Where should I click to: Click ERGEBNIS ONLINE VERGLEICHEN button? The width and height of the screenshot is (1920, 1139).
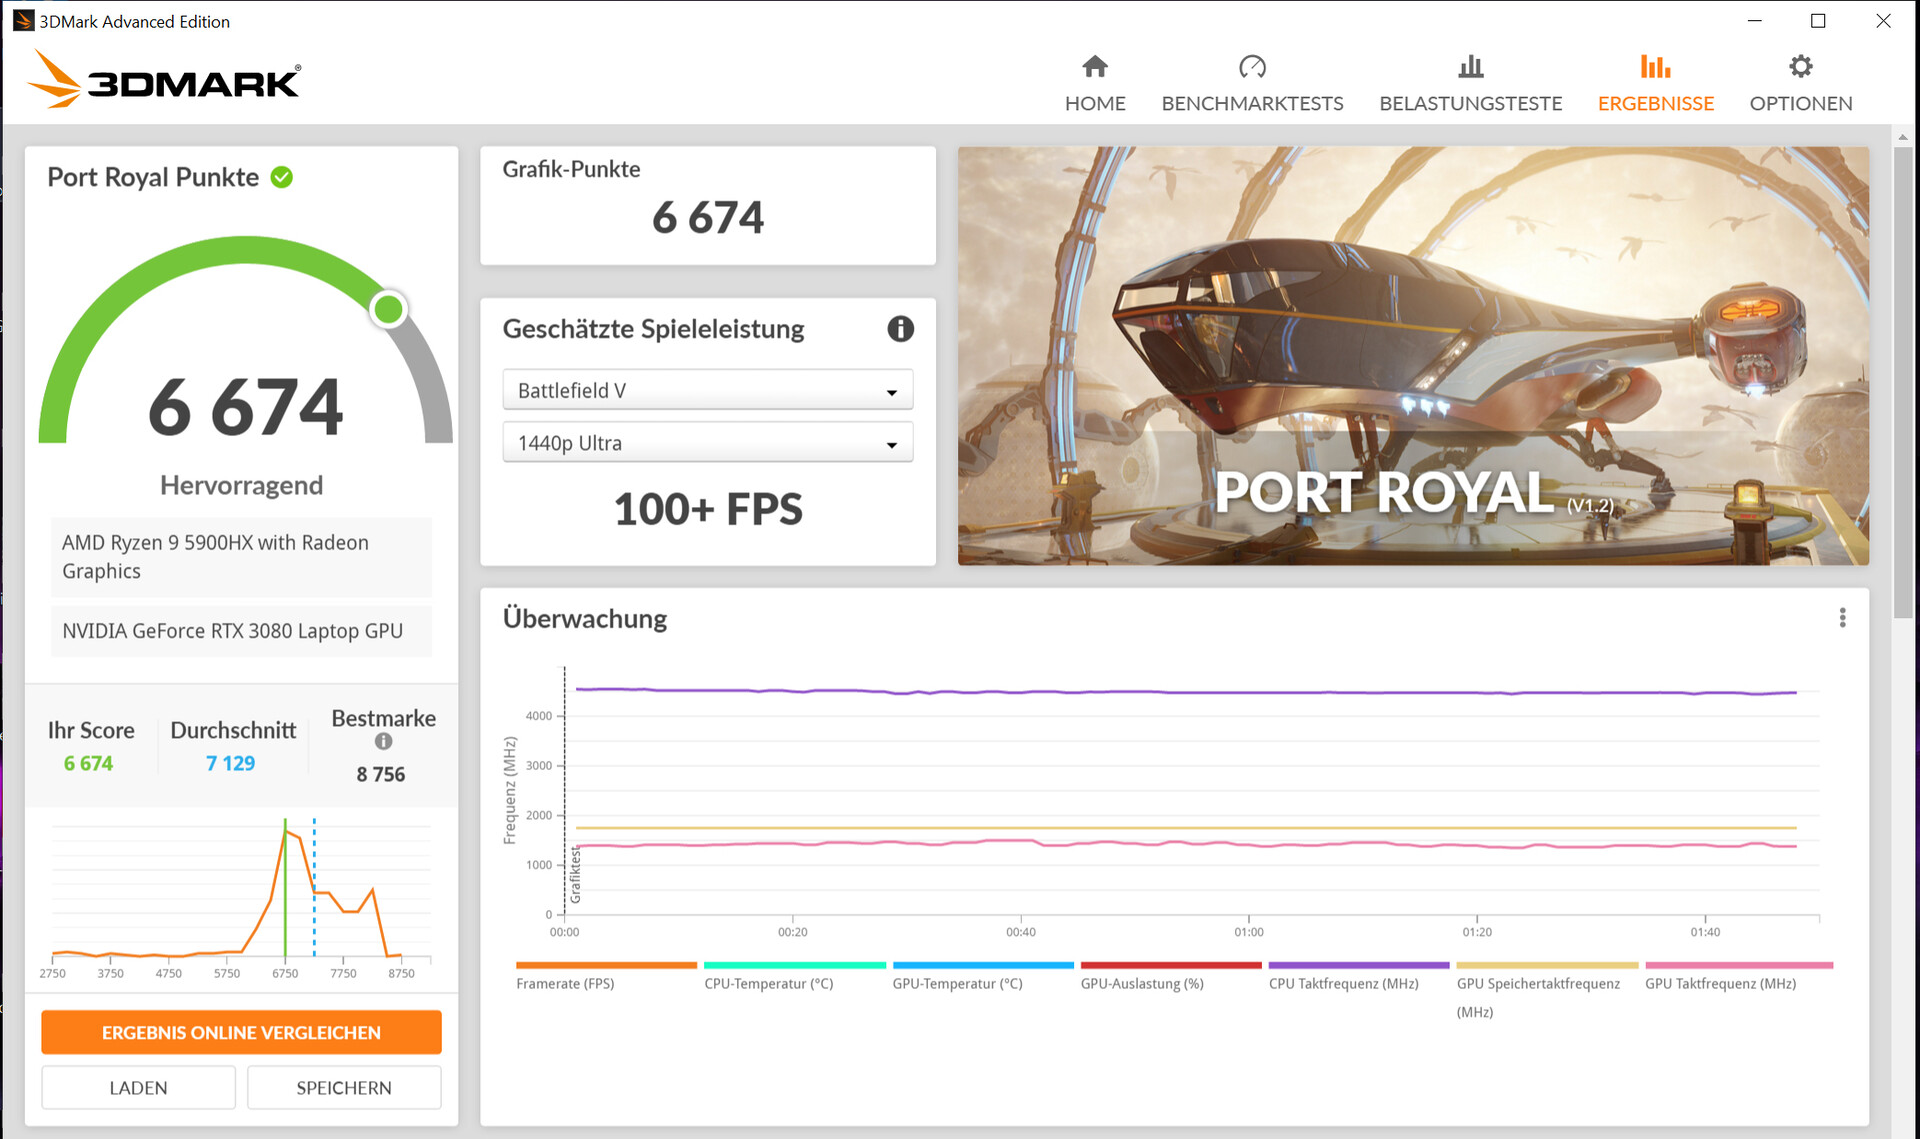point(241,1032)
